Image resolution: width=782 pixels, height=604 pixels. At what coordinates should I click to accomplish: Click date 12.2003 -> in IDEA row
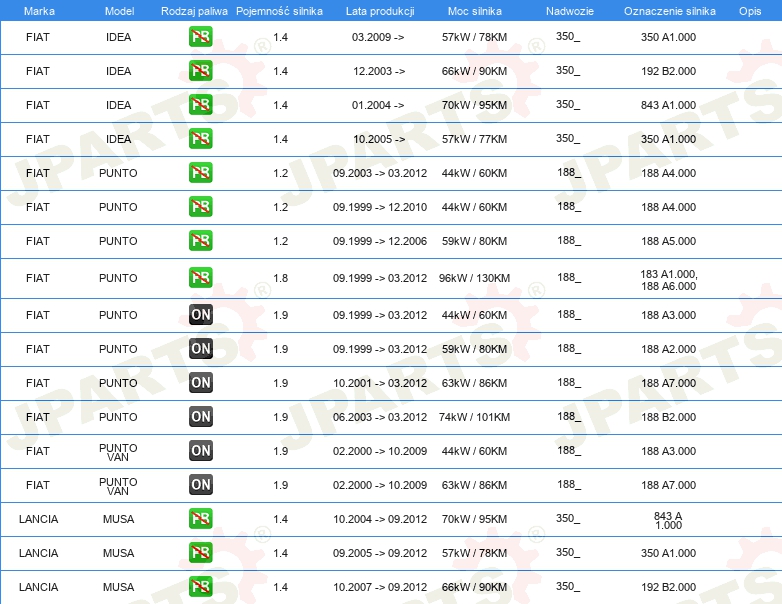click(x=379, y=71)
